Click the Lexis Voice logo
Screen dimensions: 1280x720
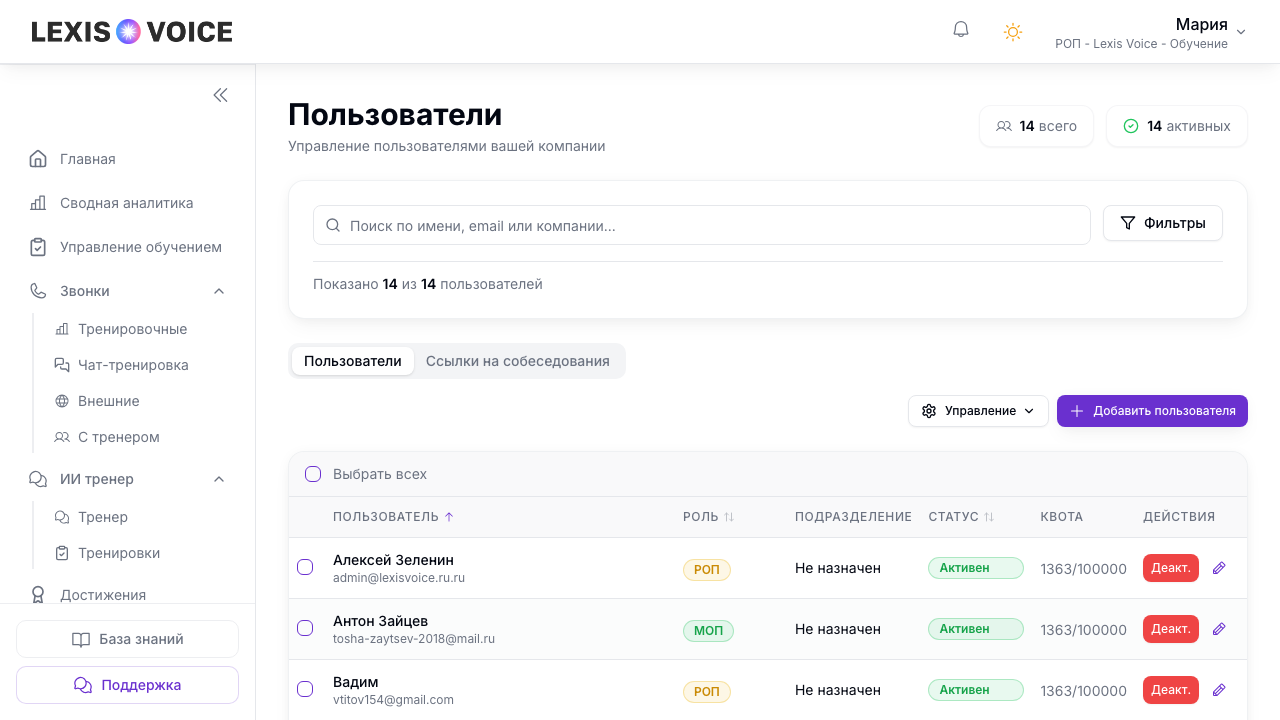[x=132, y=32]
